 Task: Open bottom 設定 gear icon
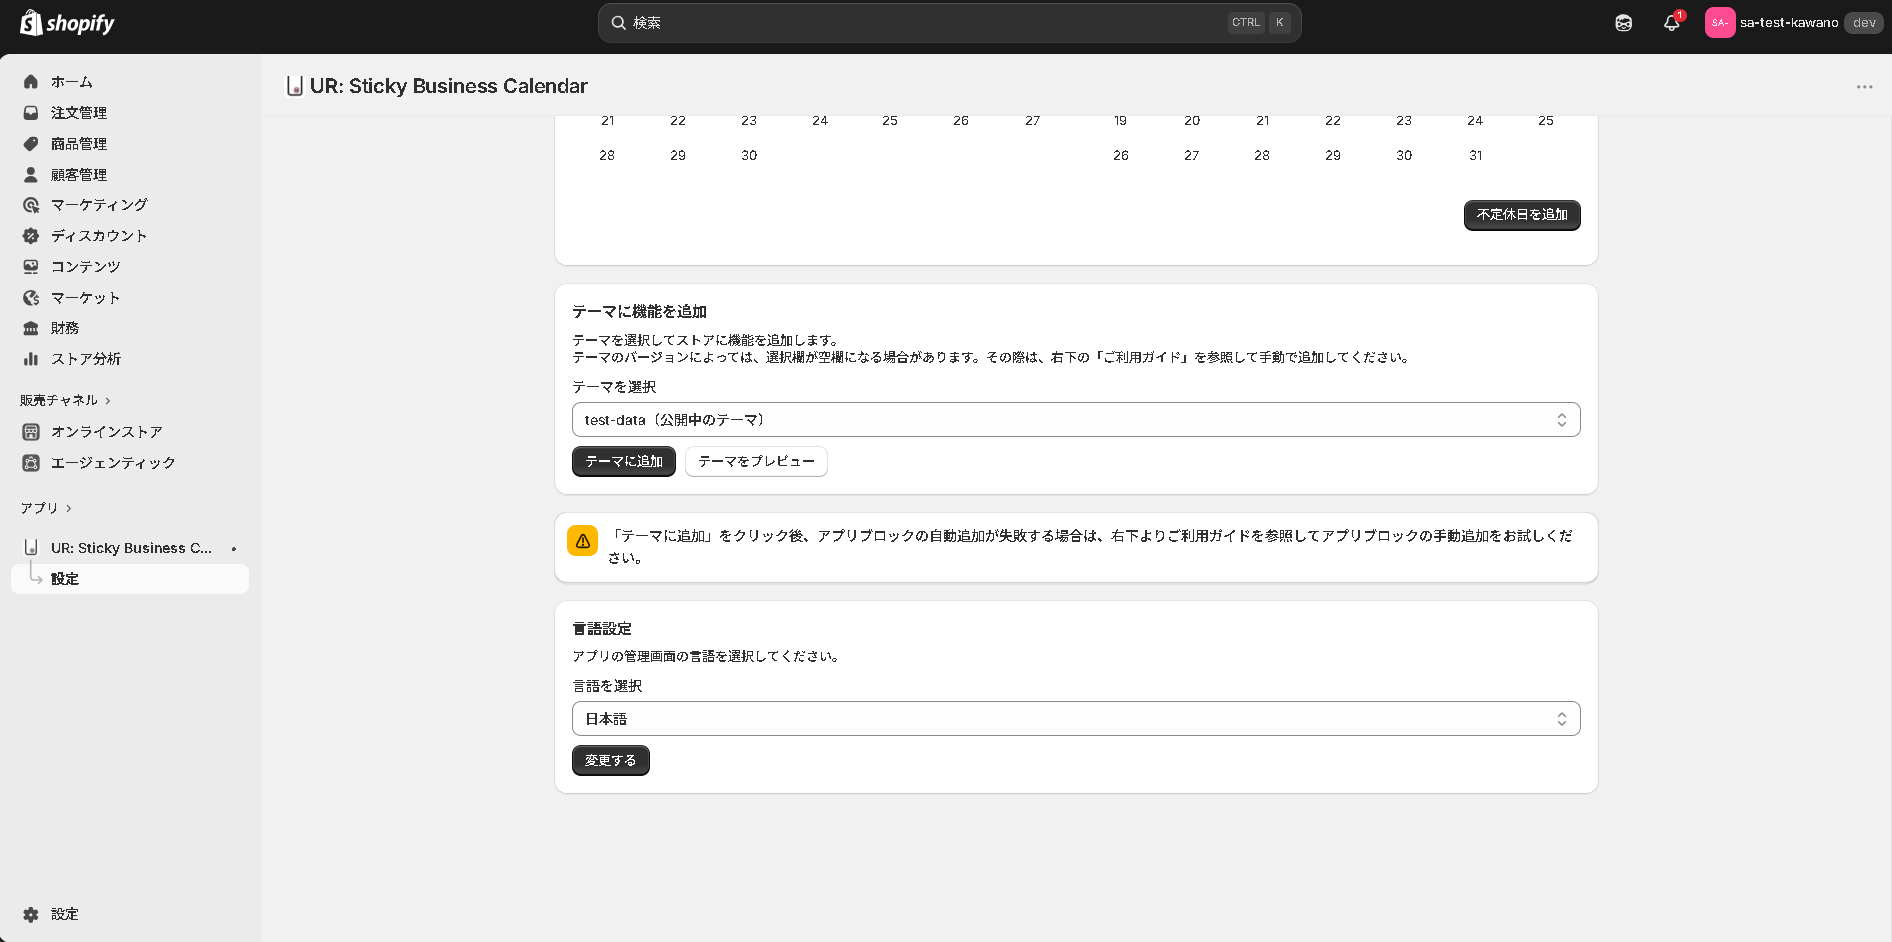31,915
